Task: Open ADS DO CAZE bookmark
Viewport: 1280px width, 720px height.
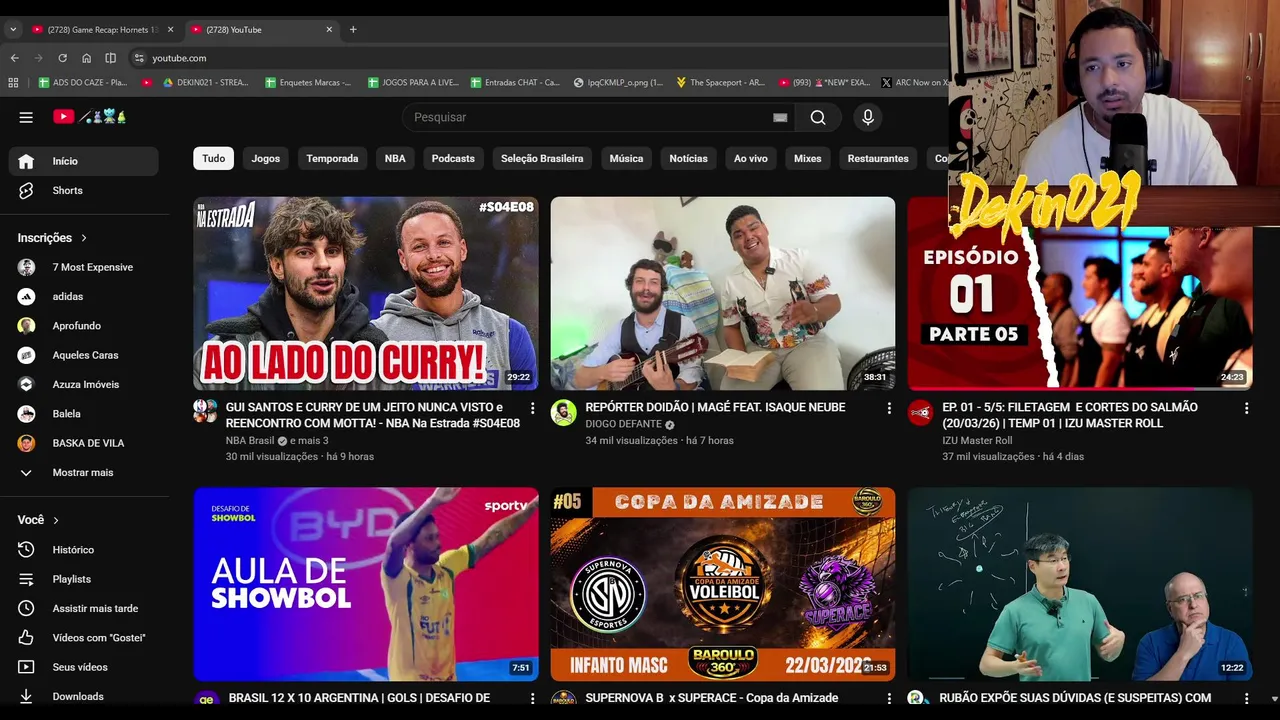Action: (x=83, y=83)
